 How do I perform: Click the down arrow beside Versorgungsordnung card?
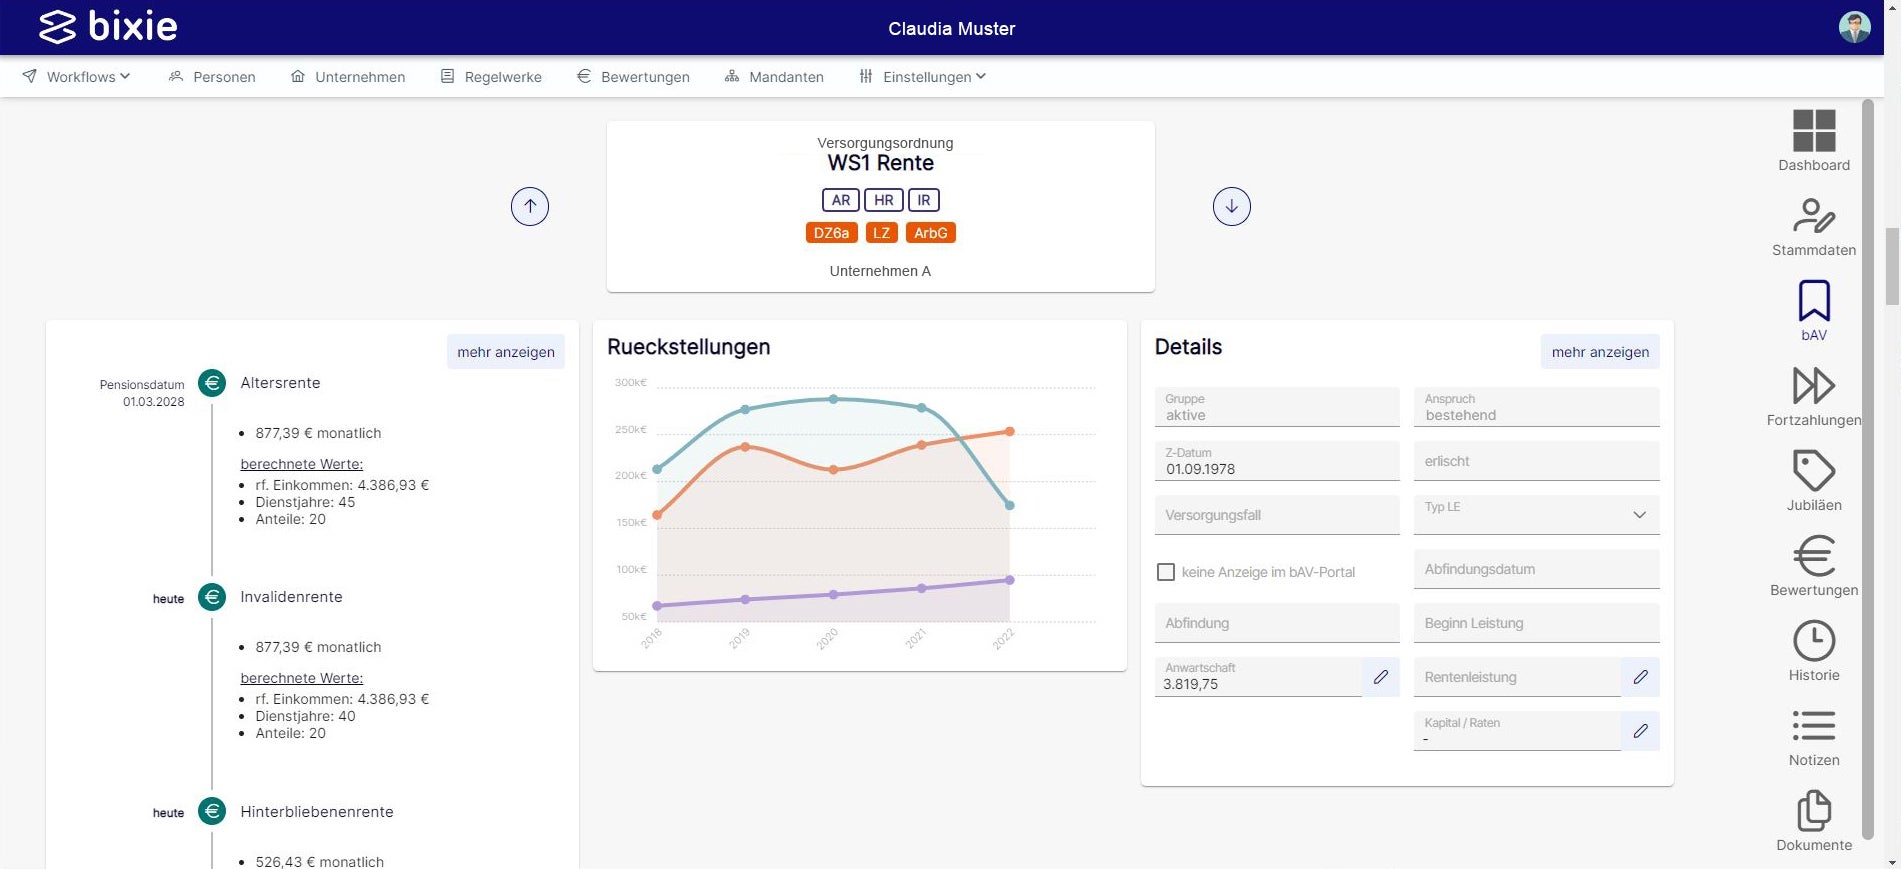pos(1231,207)
